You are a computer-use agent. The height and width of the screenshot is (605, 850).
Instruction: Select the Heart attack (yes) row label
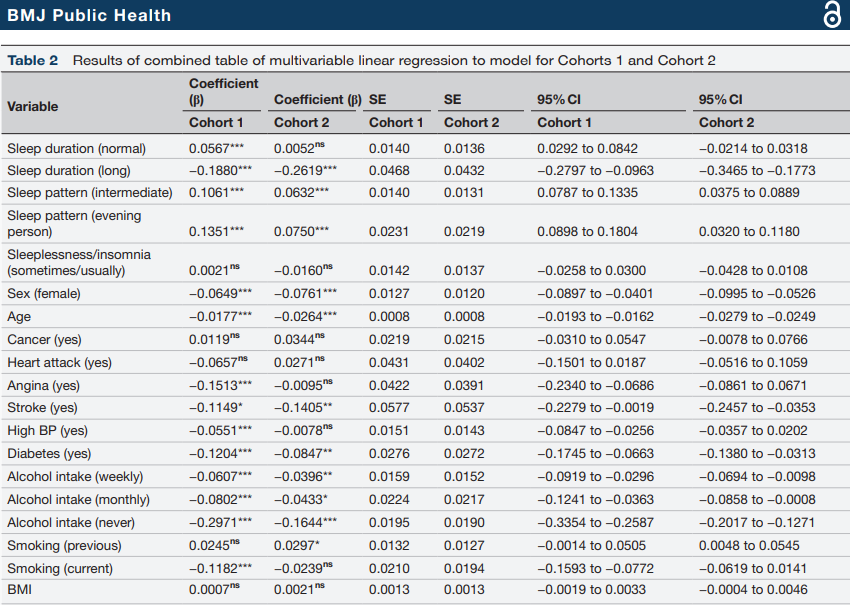pos(59,362)
